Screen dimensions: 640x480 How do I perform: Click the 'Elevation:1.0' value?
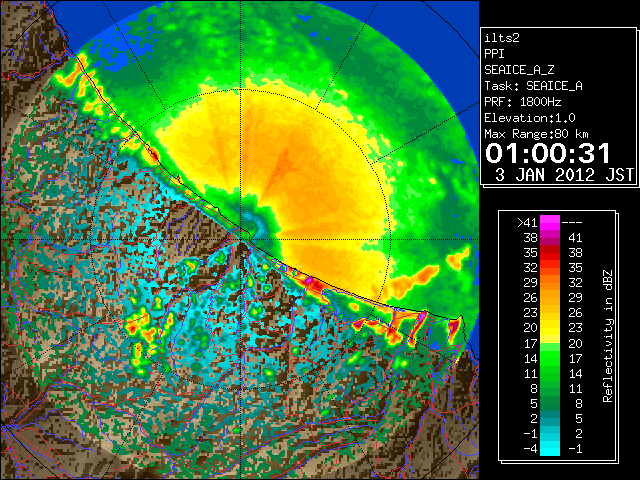pyautogui.click(x=530, y=118)
